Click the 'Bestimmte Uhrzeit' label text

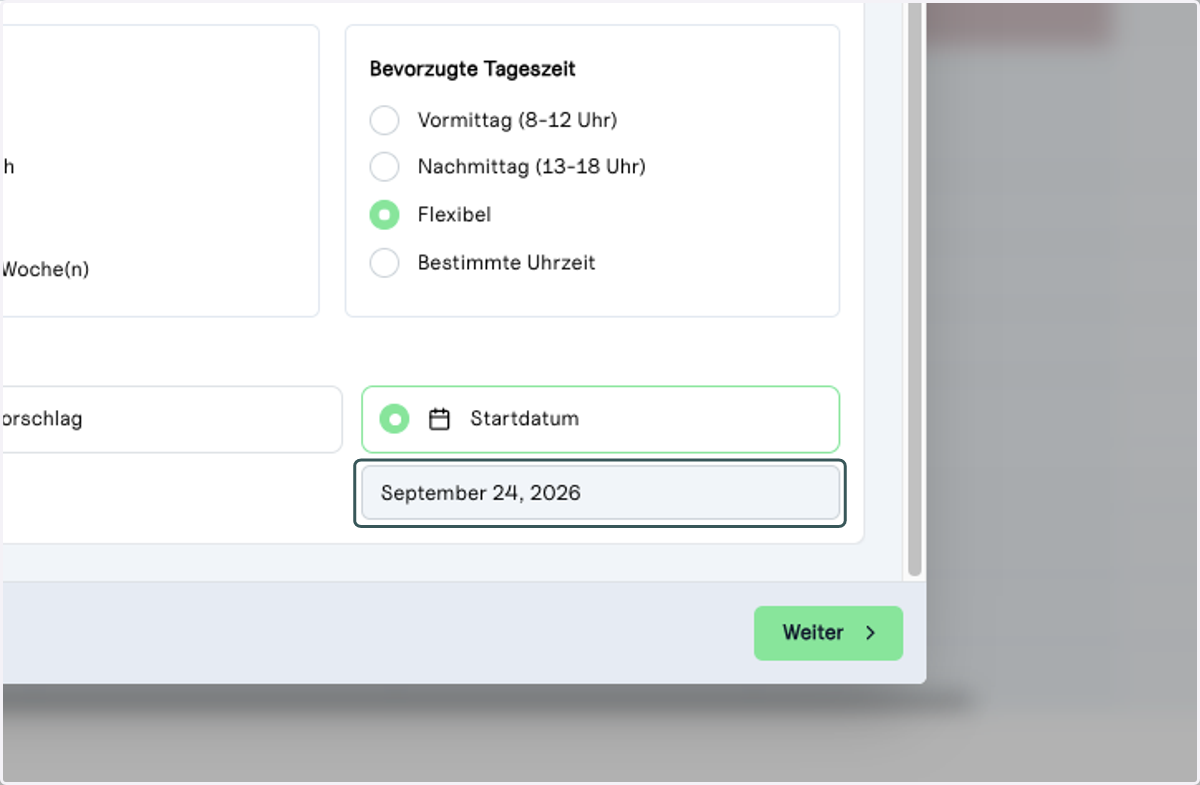(x=506, y=263)
